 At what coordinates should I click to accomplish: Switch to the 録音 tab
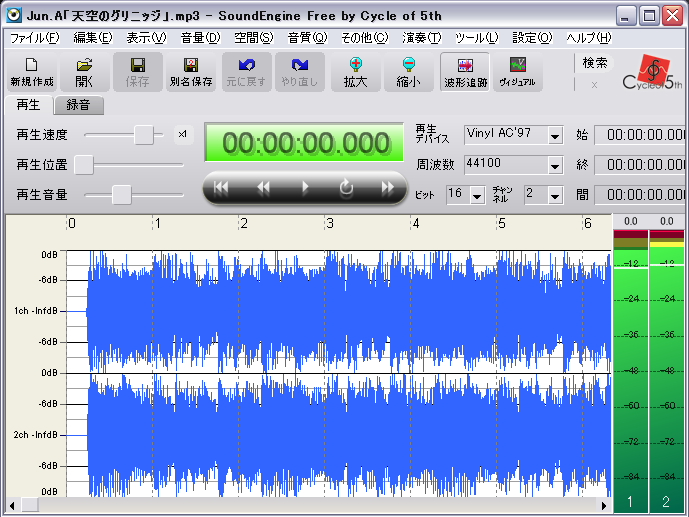78,105
